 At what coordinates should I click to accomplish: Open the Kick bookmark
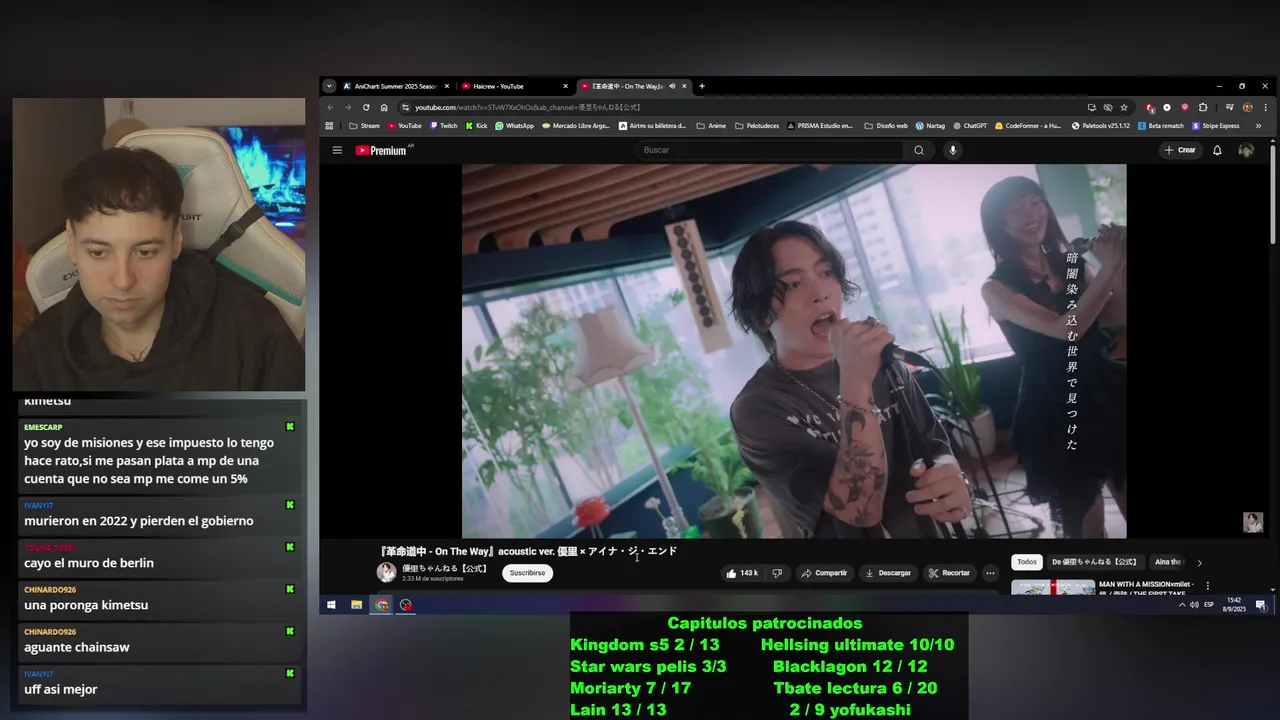point(476,126)
